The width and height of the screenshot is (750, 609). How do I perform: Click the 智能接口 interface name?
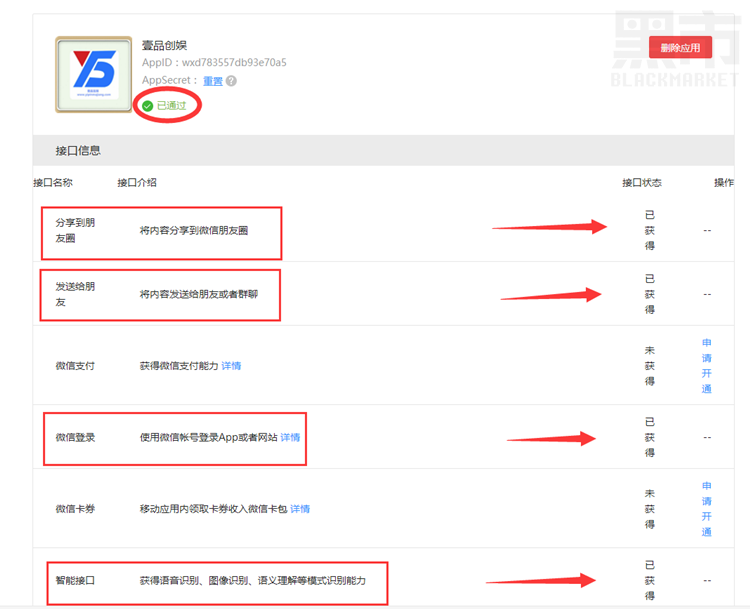(x=75, y=580)
